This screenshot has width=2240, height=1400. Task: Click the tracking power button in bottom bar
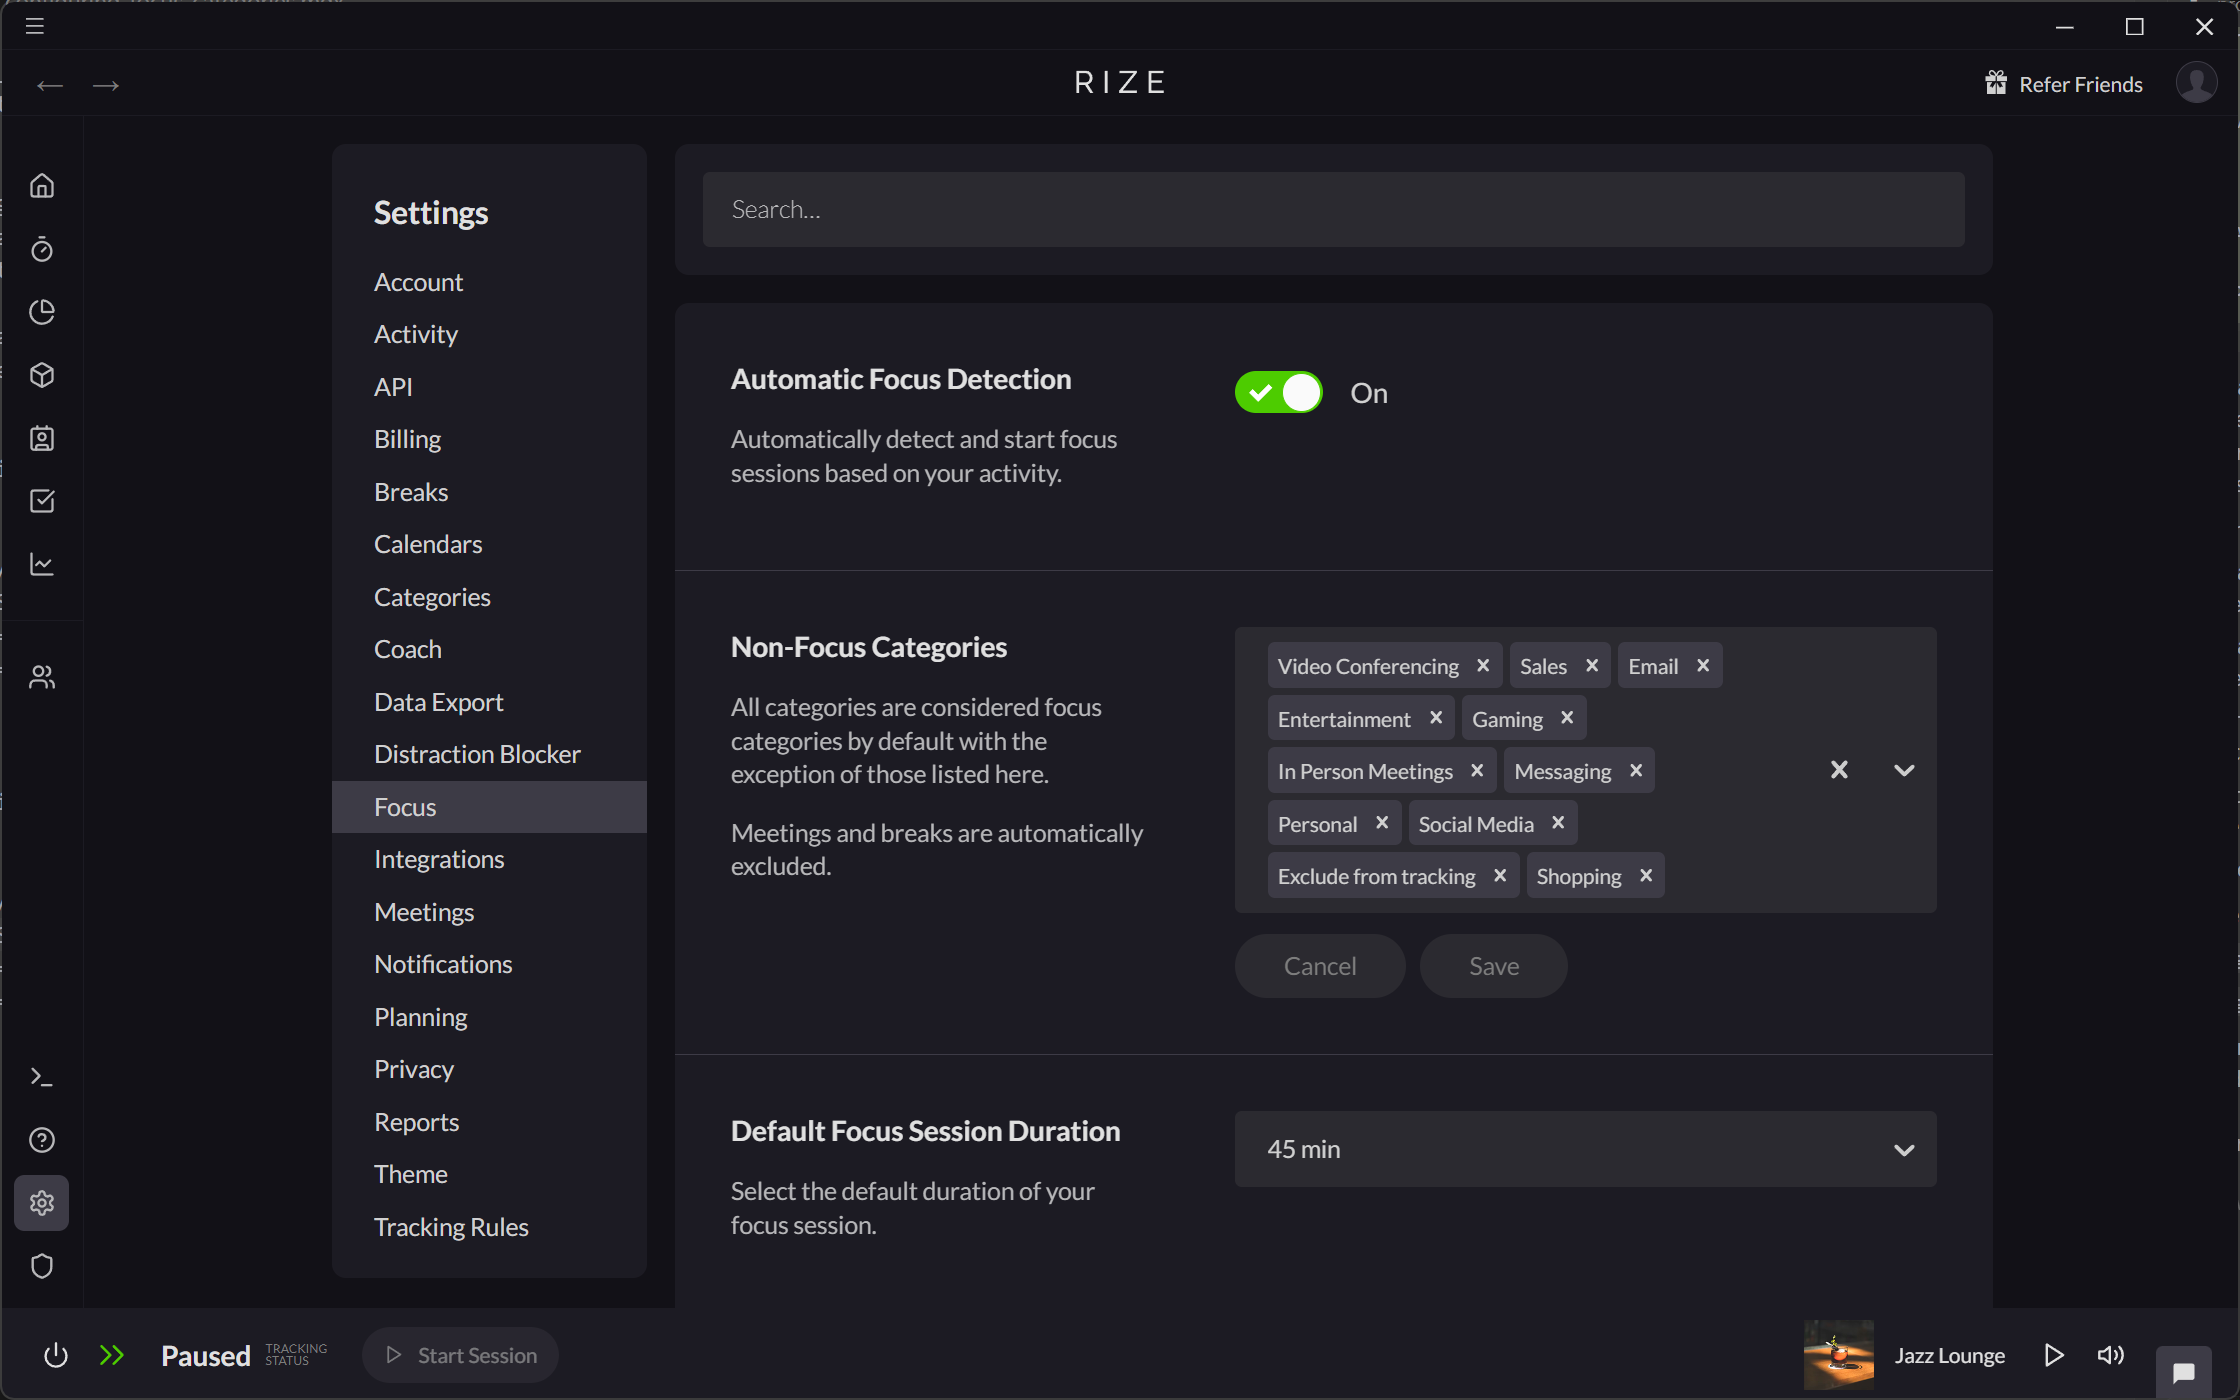(56, 1355)
